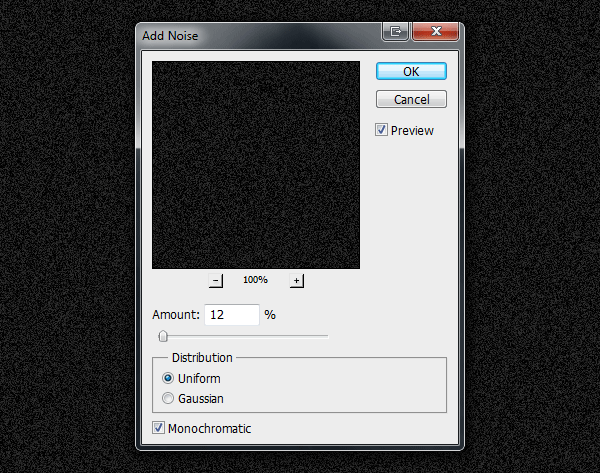Click the dialog title bar arrow icon
600x473 pixels.
396,31
